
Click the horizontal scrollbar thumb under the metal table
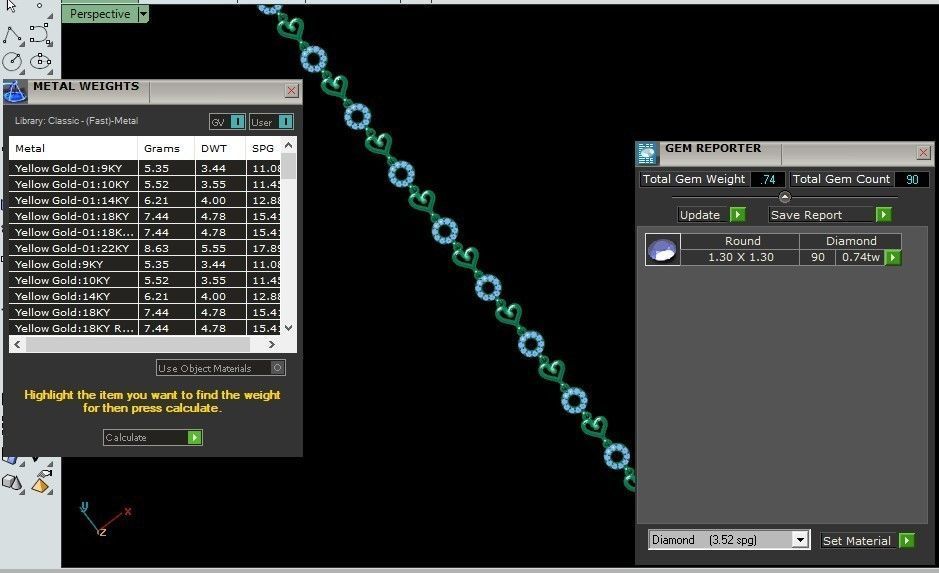138,344
